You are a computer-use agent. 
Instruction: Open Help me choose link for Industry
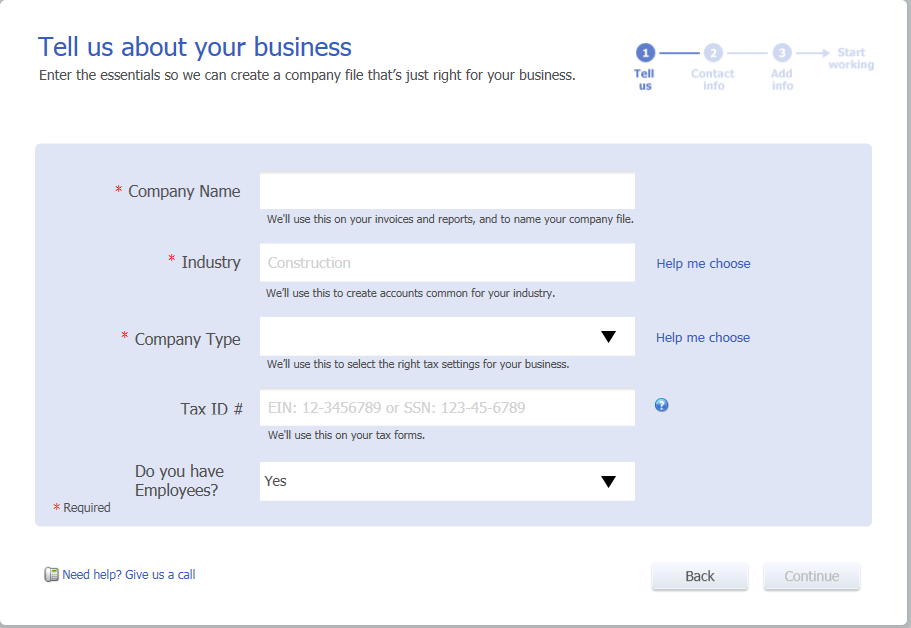click(x=703, y=264)
